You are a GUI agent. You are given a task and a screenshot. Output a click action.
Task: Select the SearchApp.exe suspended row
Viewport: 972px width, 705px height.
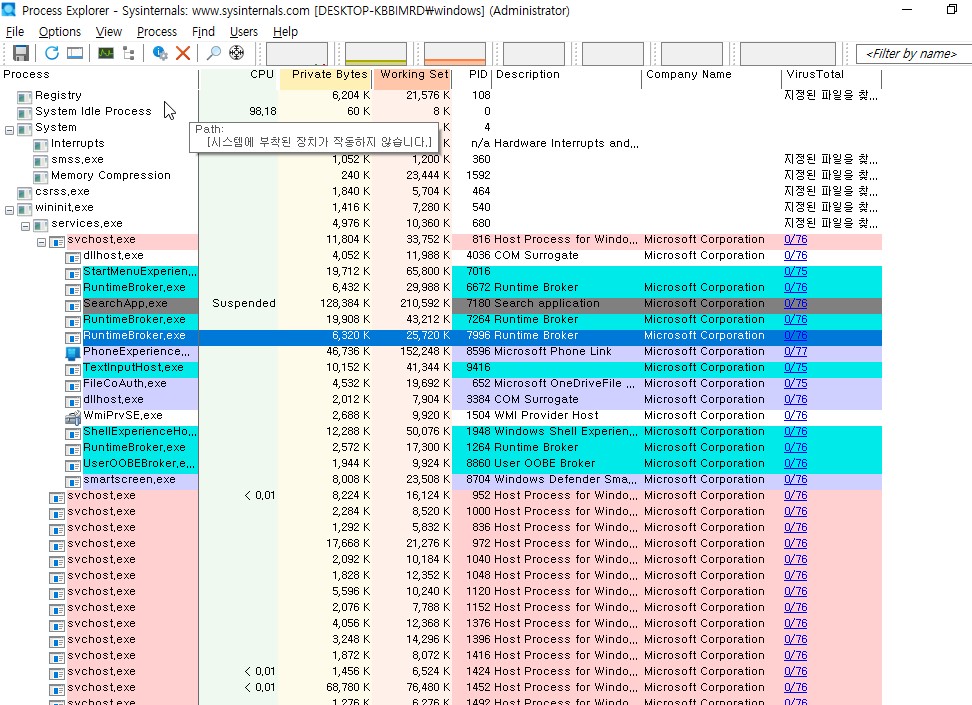tap(441, 304)
